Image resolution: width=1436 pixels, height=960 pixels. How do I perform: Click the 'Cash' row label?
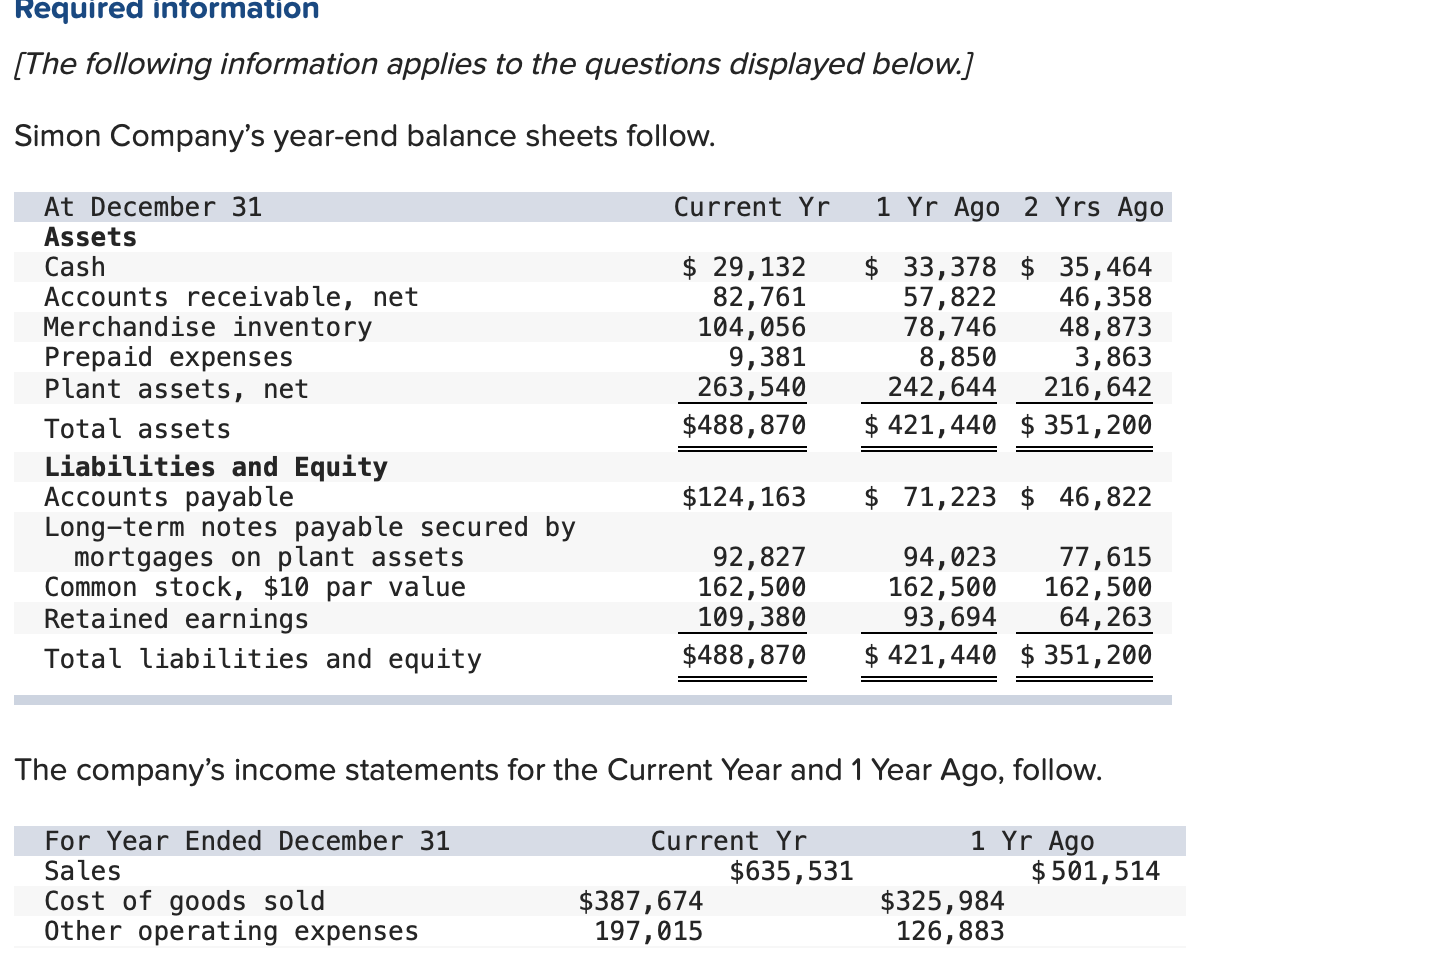[75, 267]
